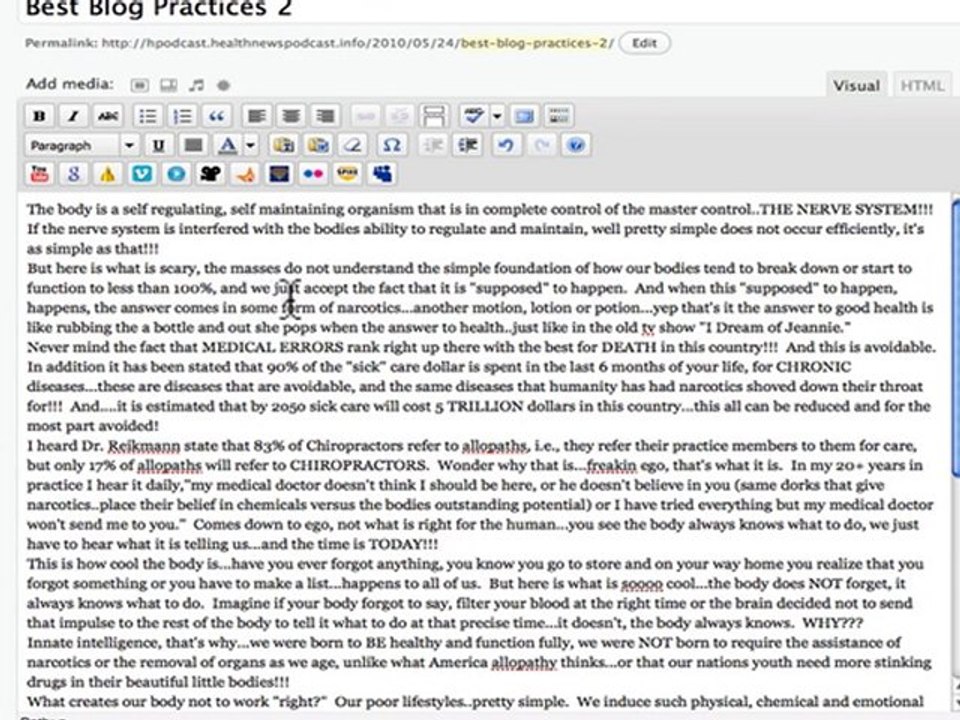
Task: Click the misspelled word "Reikmann"
Action: 144,446
